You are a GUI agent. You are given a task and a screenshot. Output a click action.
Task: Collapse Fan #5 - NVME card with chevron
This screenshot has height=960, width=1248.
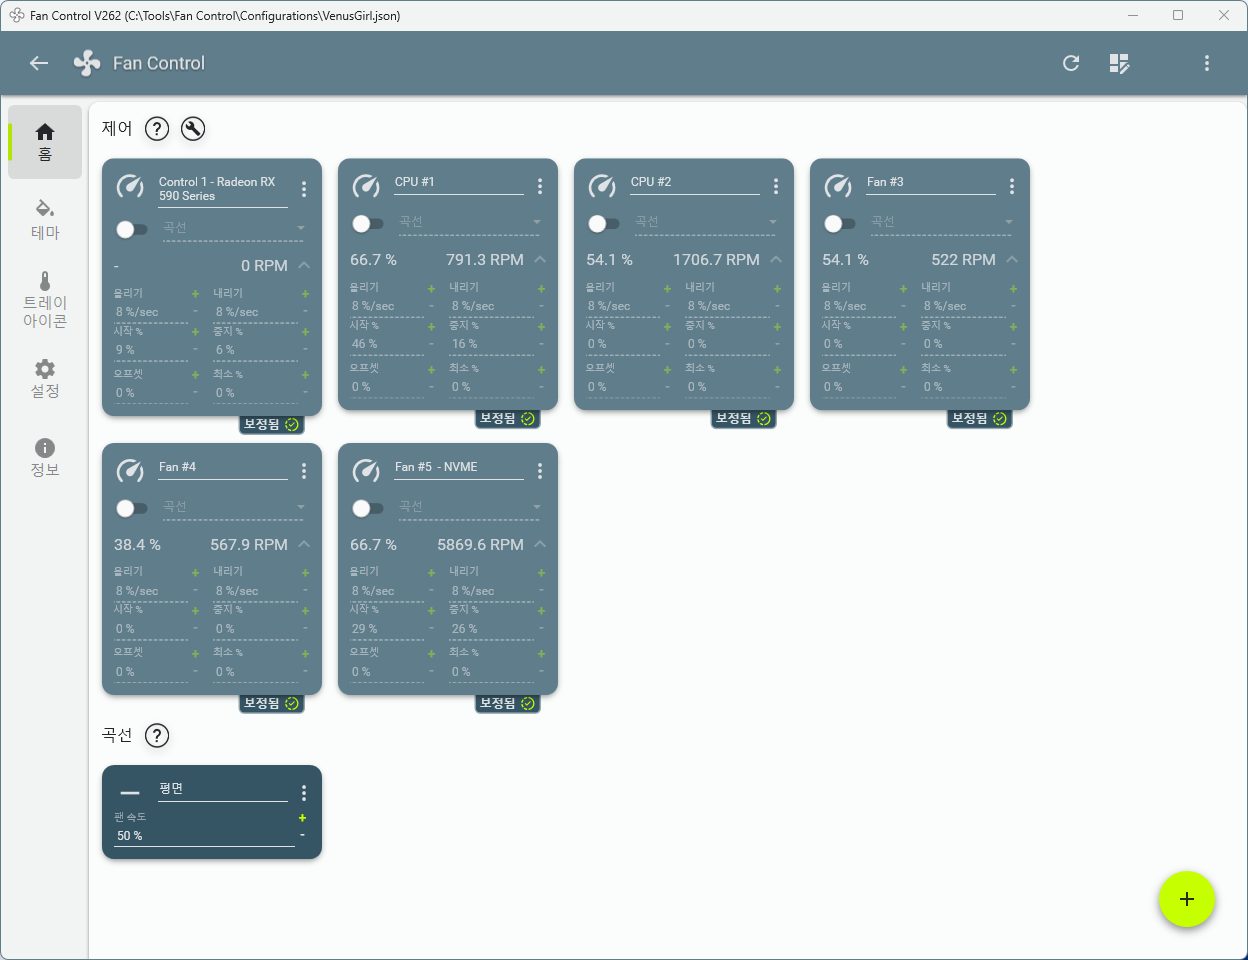click(x=540, y=545)
